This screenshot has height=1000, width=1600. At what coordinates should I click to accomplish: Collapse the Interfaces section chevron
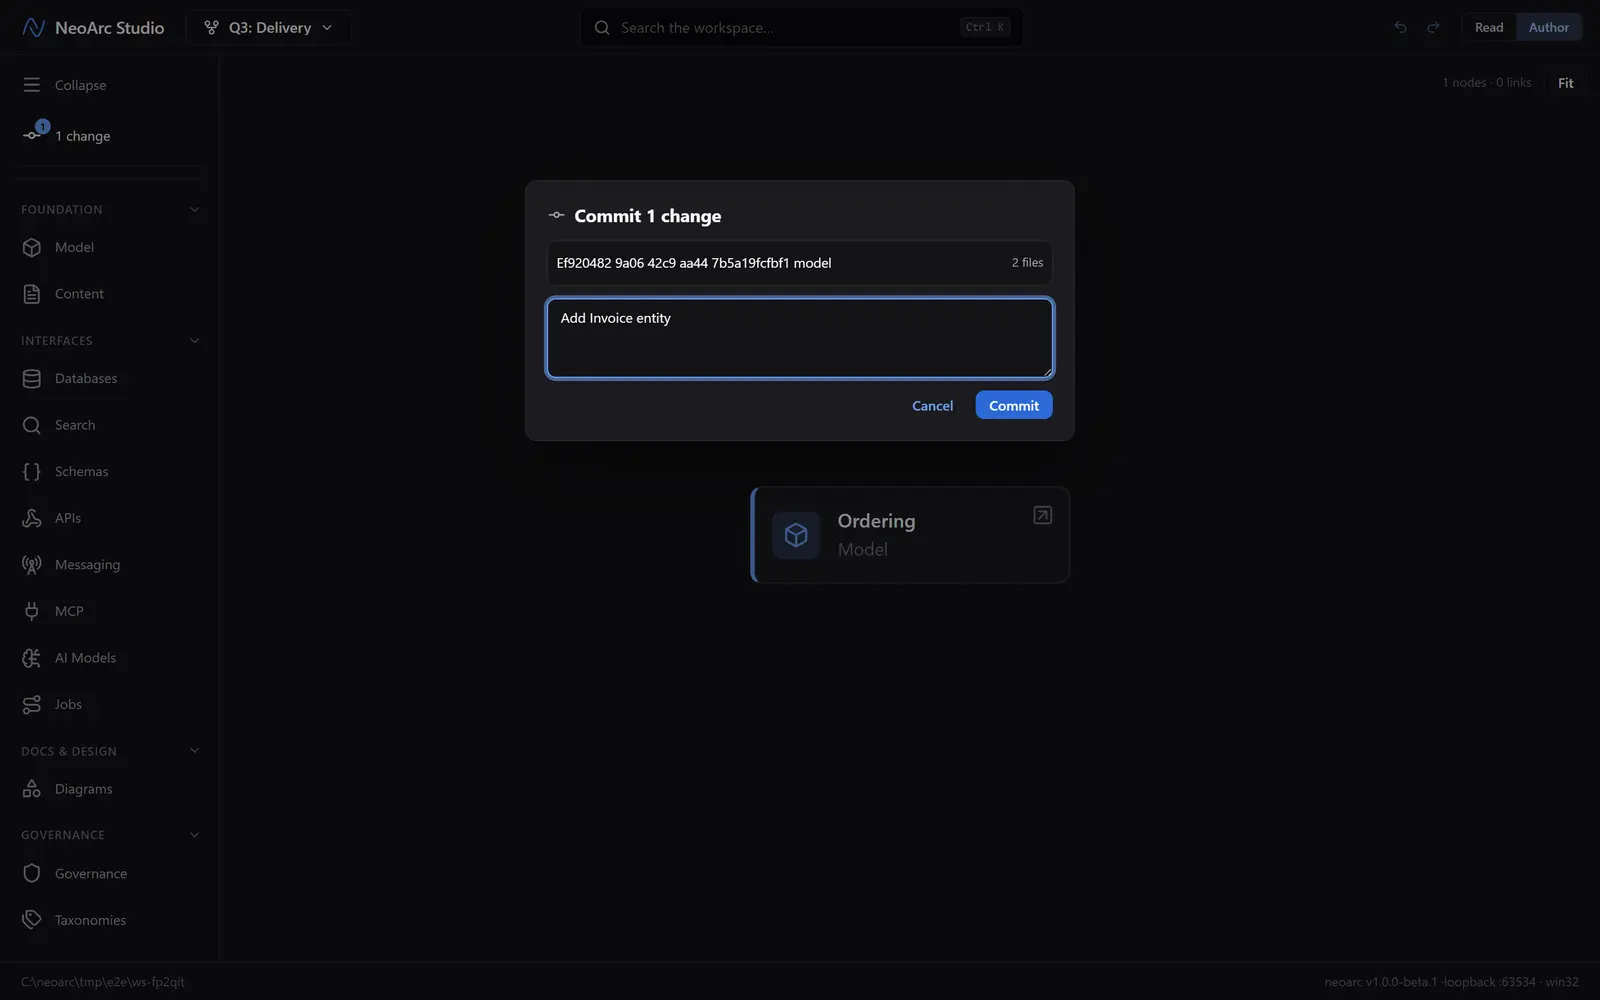pos(195,341)
